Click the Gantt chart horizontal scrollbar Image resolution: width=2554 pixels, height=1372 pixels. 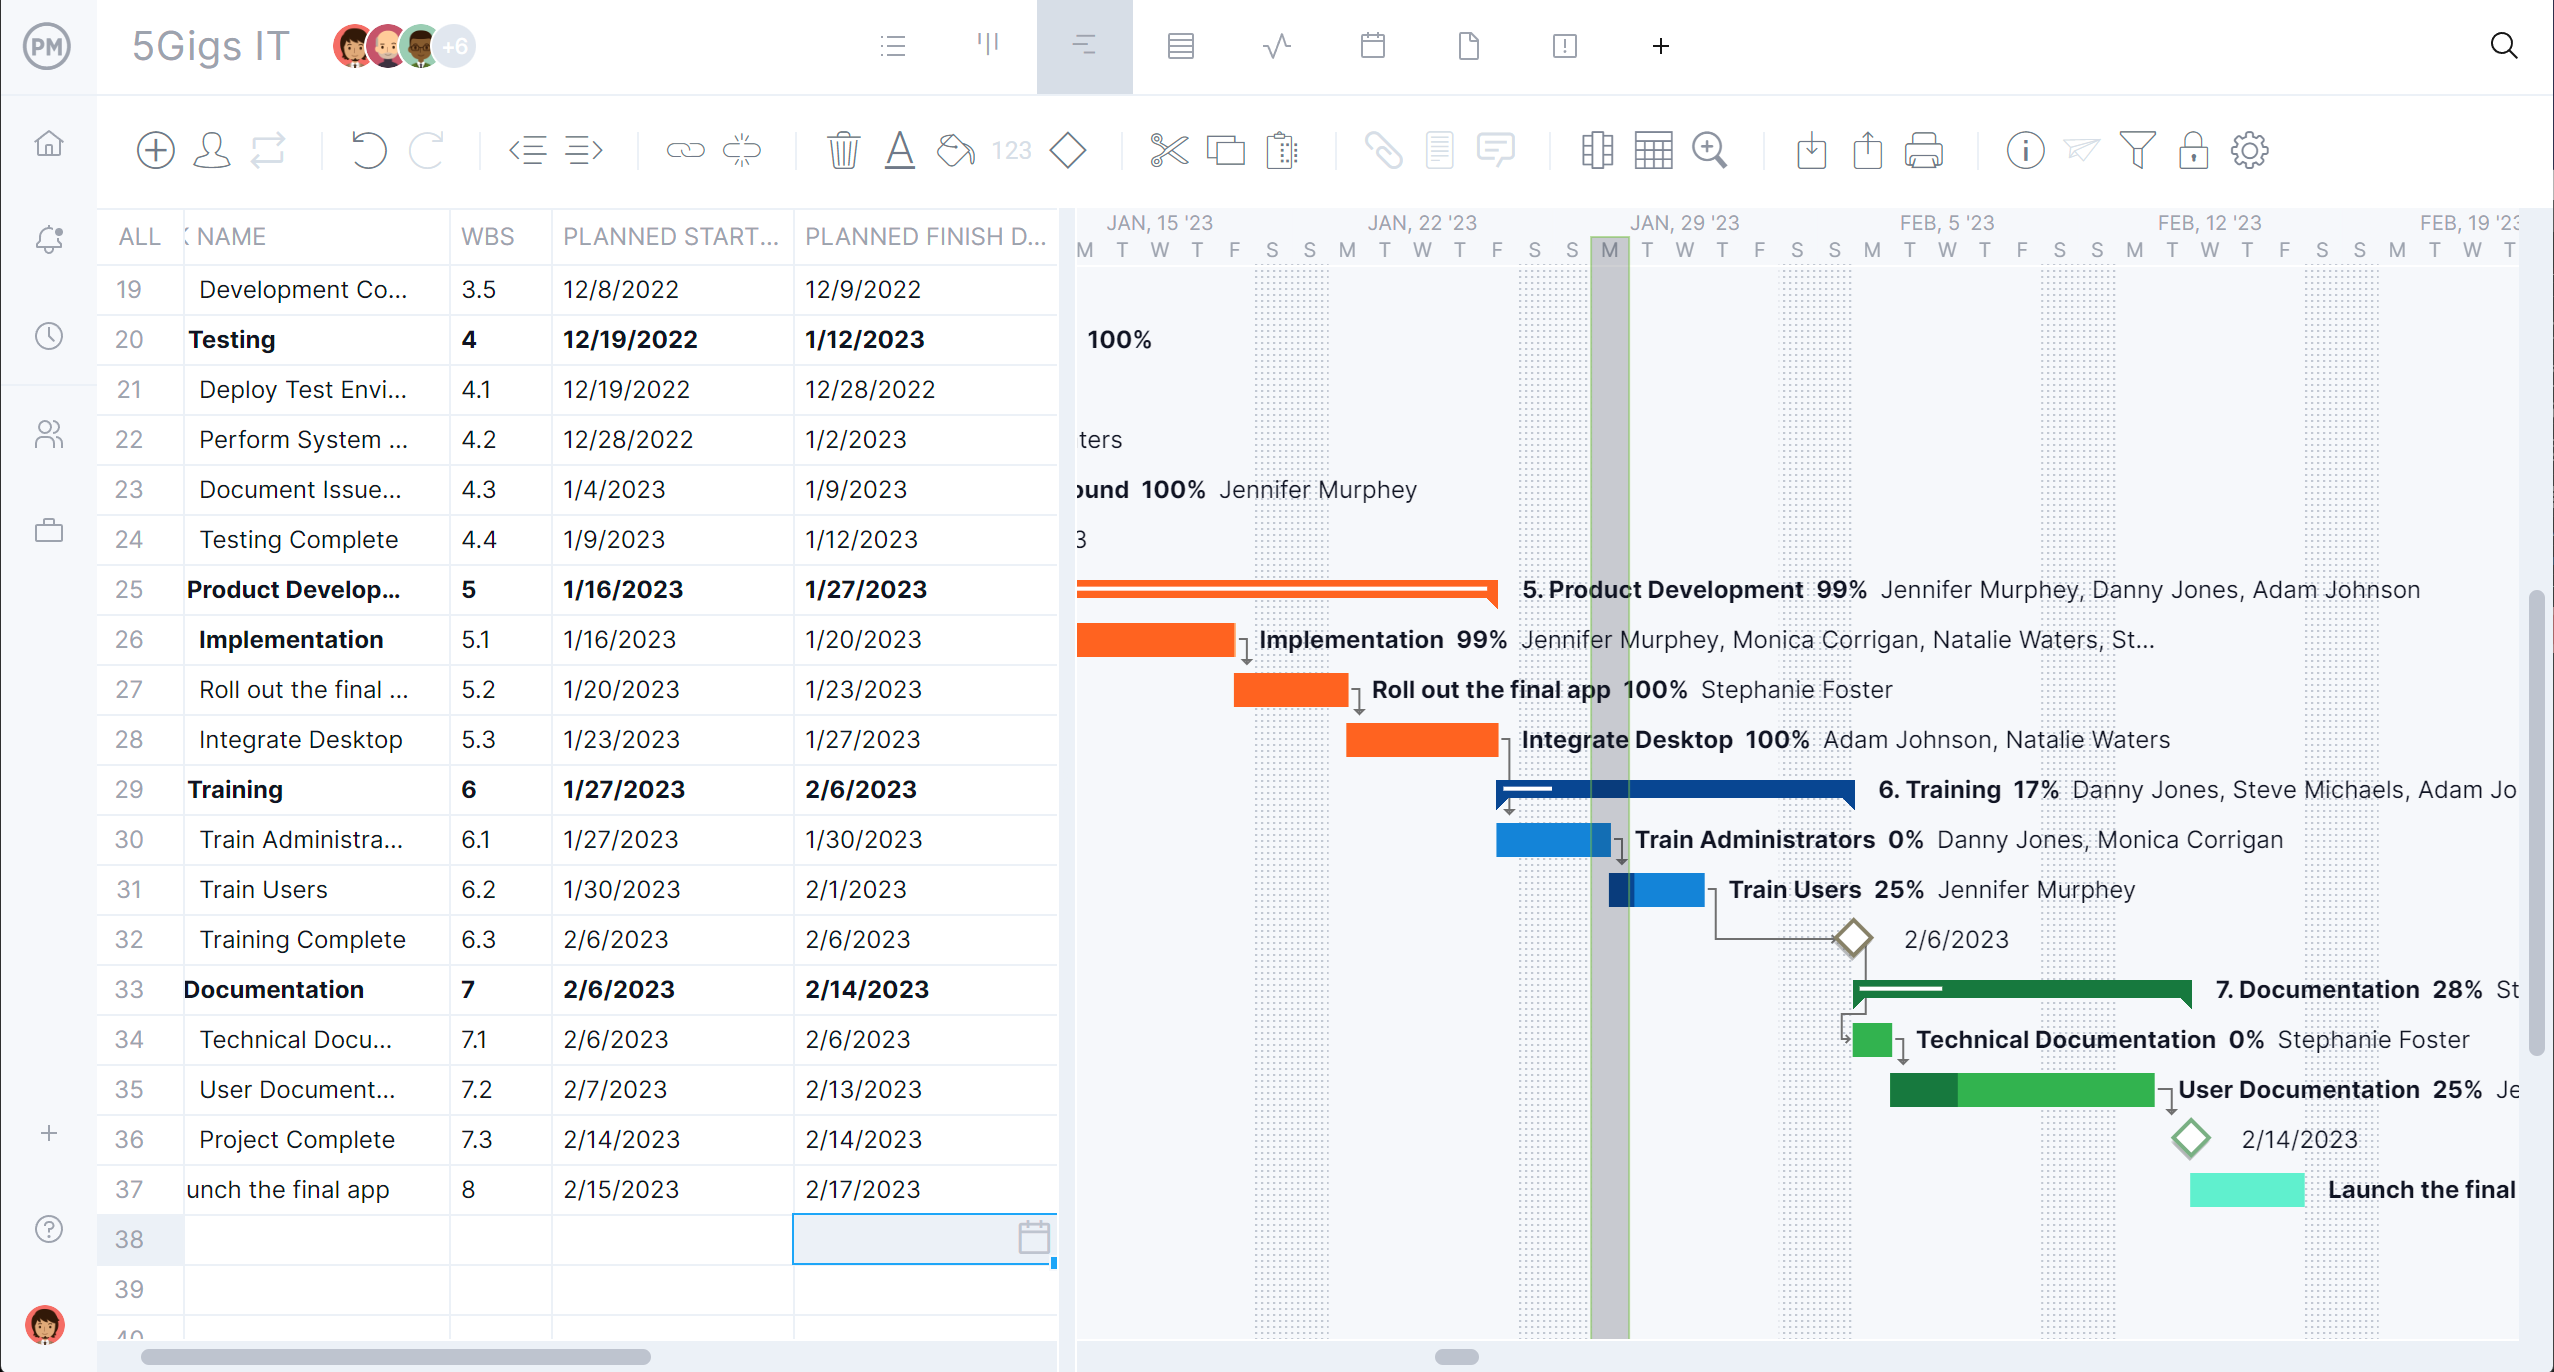tap(1456, 1357)
